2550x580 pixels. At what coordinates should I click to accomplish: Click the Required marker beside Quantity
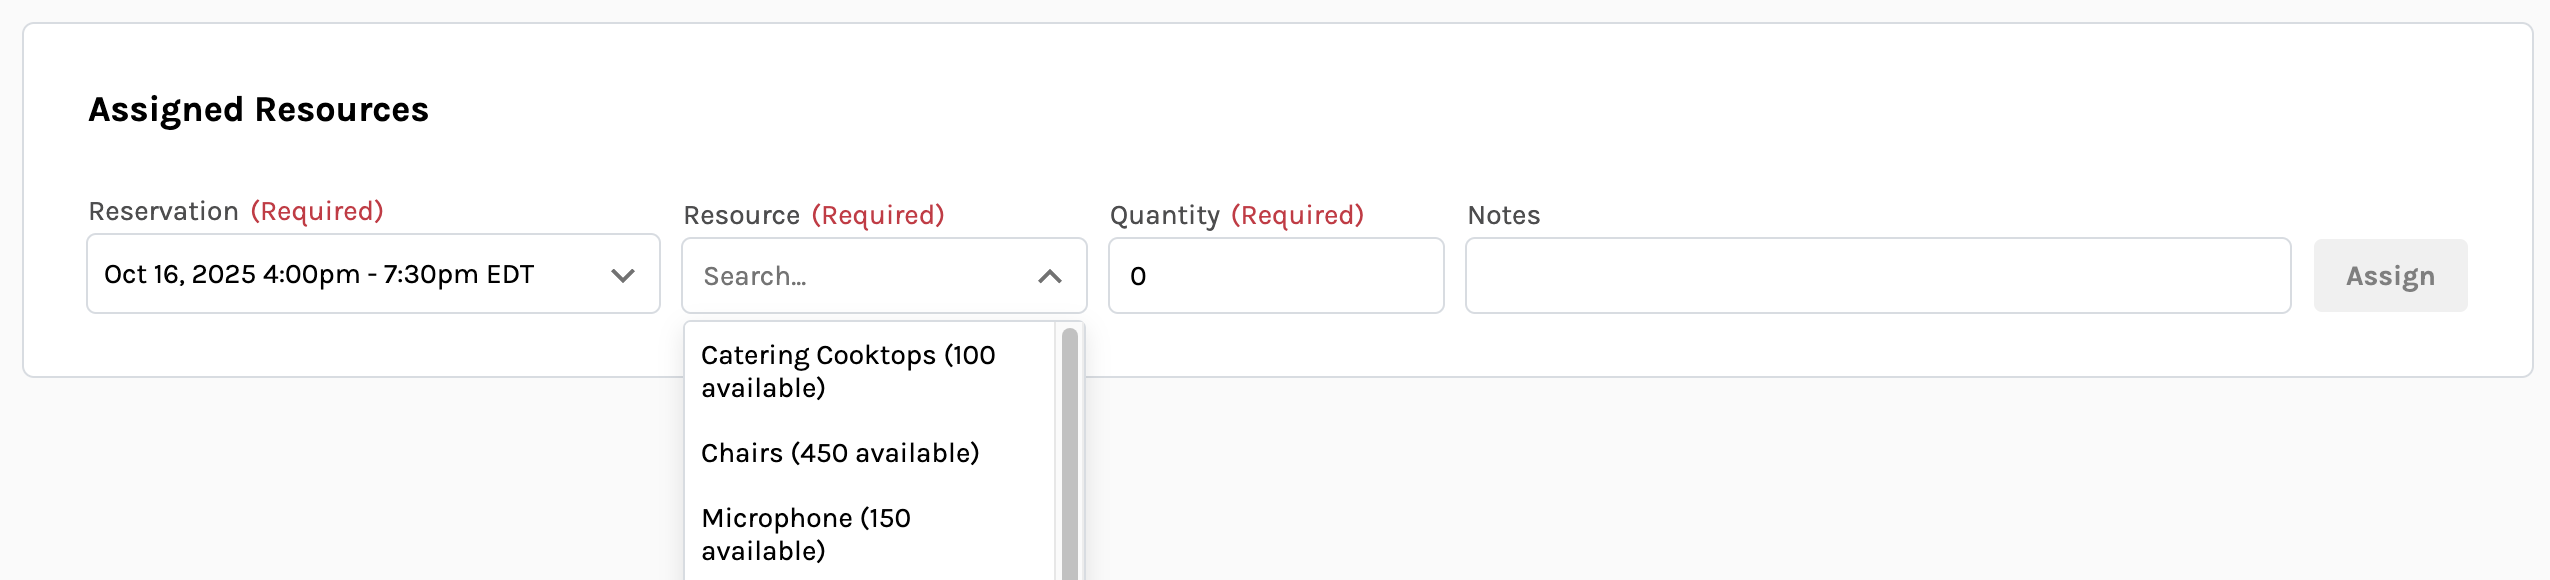(1297, 215)
